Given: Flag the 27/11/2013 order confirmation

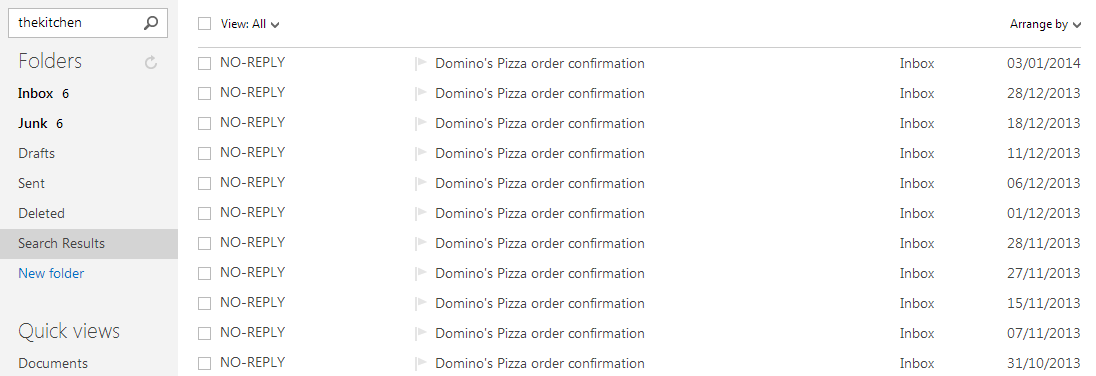Looking at the screenshot, I should point(420,274).
